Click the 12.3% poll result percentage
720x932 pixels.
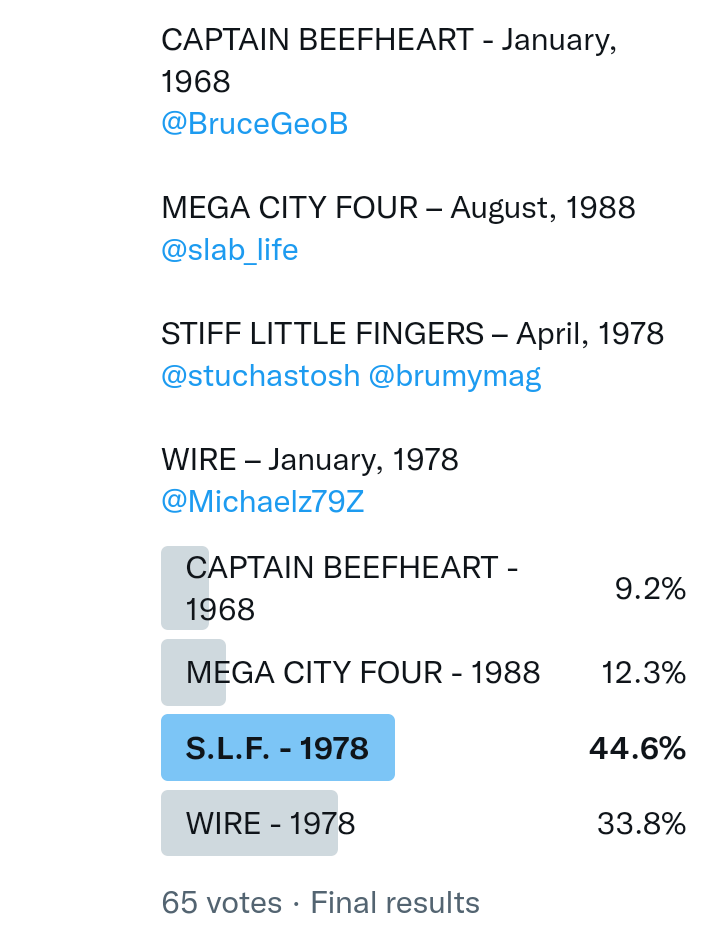click(x=643, y=673)
